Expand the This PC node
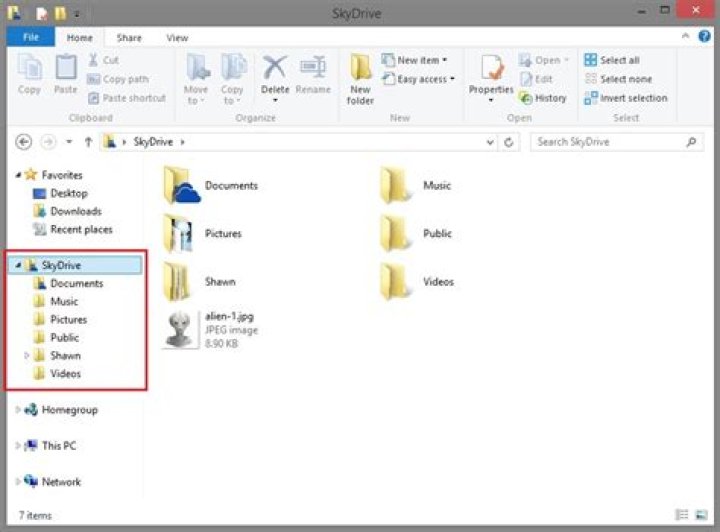The width and height of the screenshot is (720, 532). click(18, 445)
